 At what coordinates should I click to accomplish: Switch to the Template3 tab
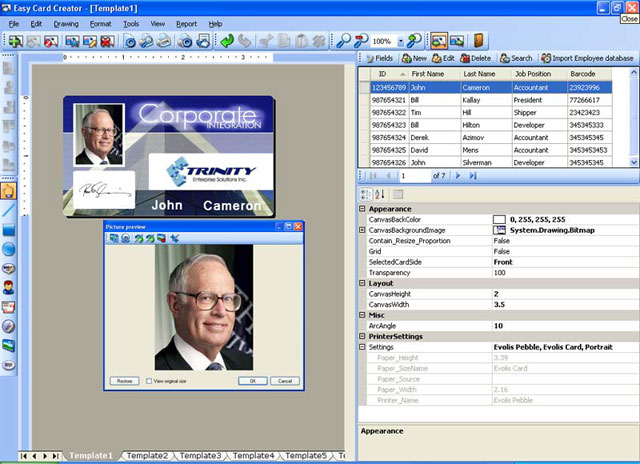[200, 456]
